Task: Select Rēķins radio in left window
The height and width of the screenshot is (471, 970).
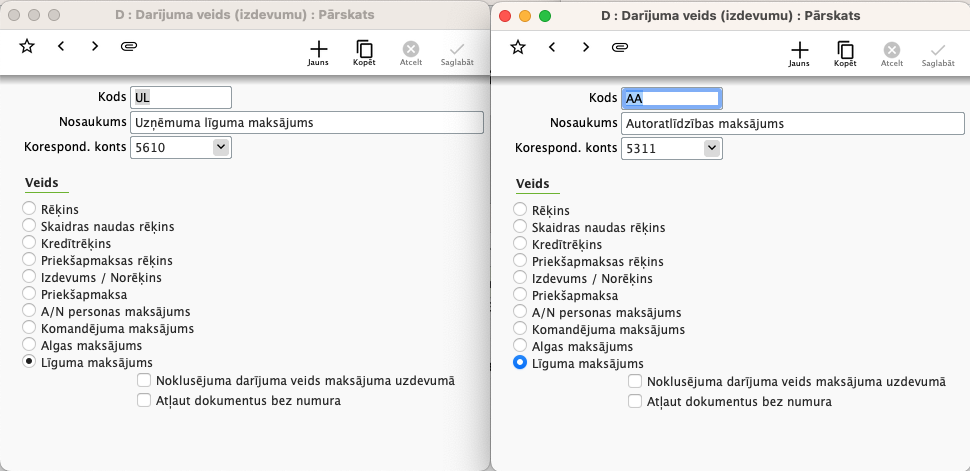Action: [28, 207]
